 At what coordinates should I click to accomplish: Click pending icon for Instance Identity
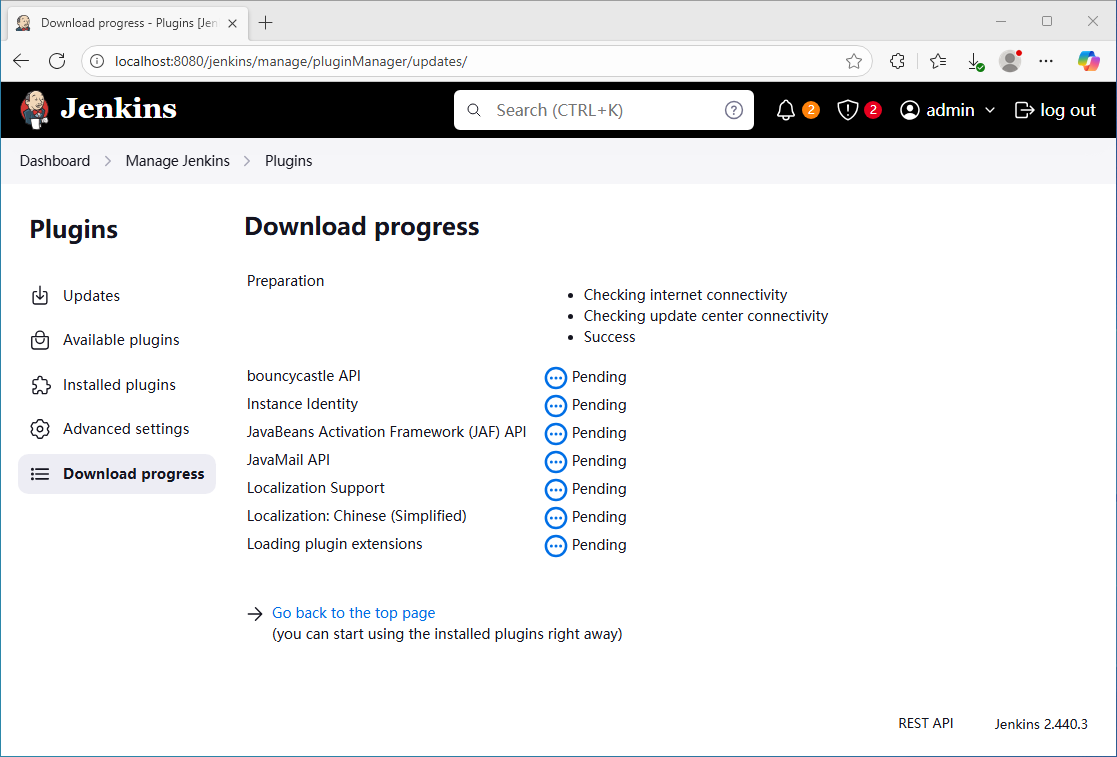556,405
